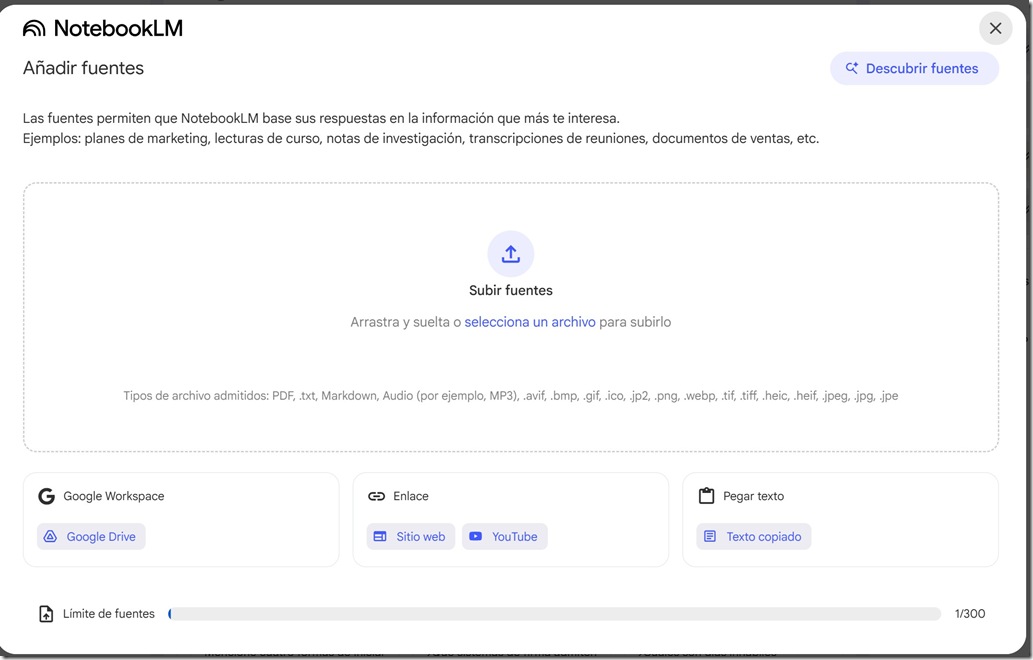Click the Google Drive triangle icon

pos(50,536)
